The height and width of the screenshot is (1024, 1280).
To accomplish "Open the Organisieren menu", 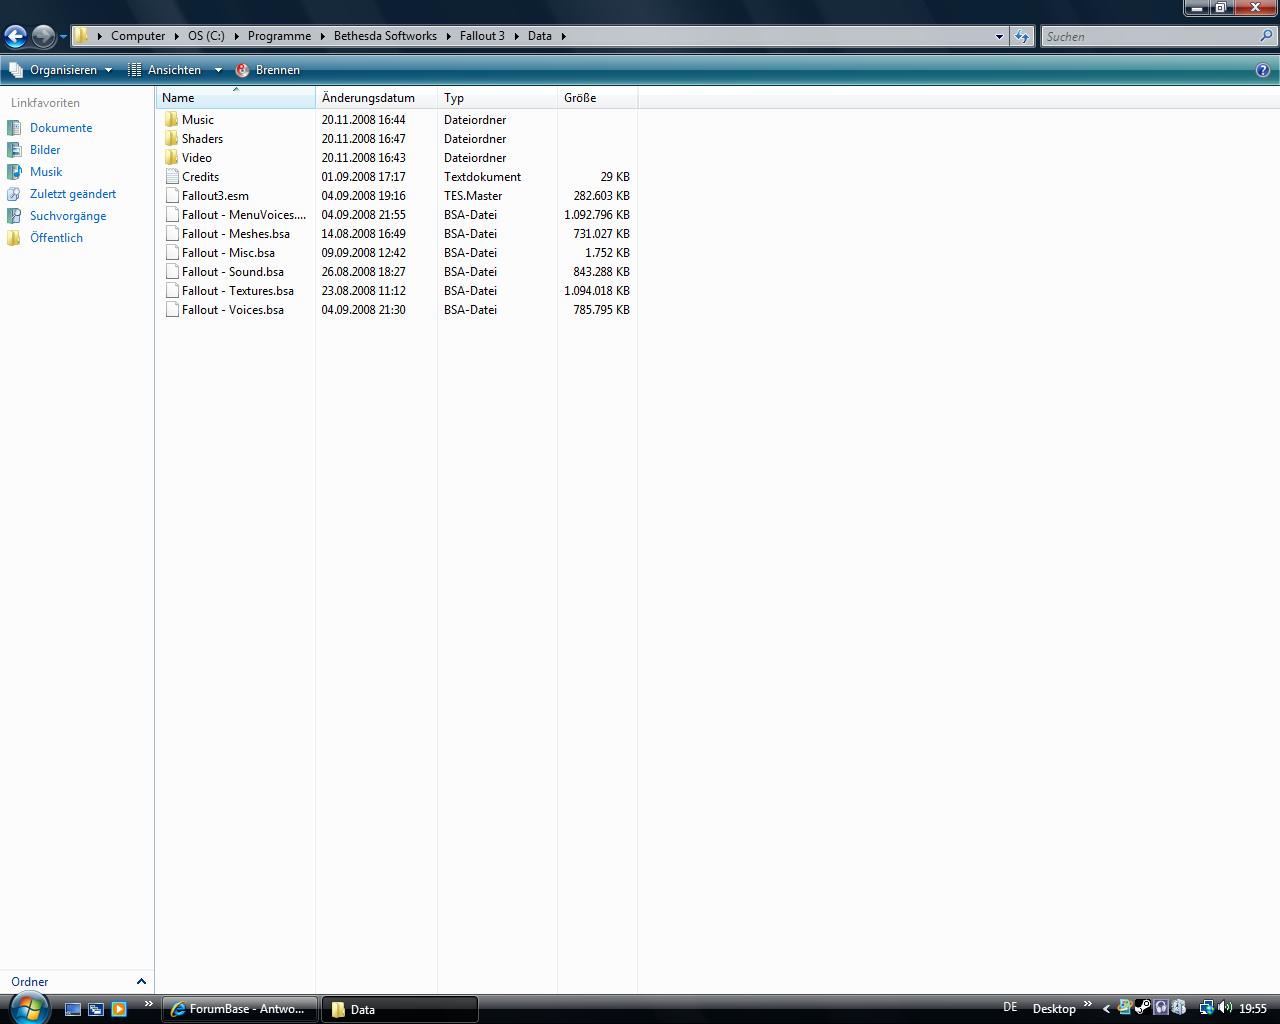I will pyautogui.click(x=60, y=70).
